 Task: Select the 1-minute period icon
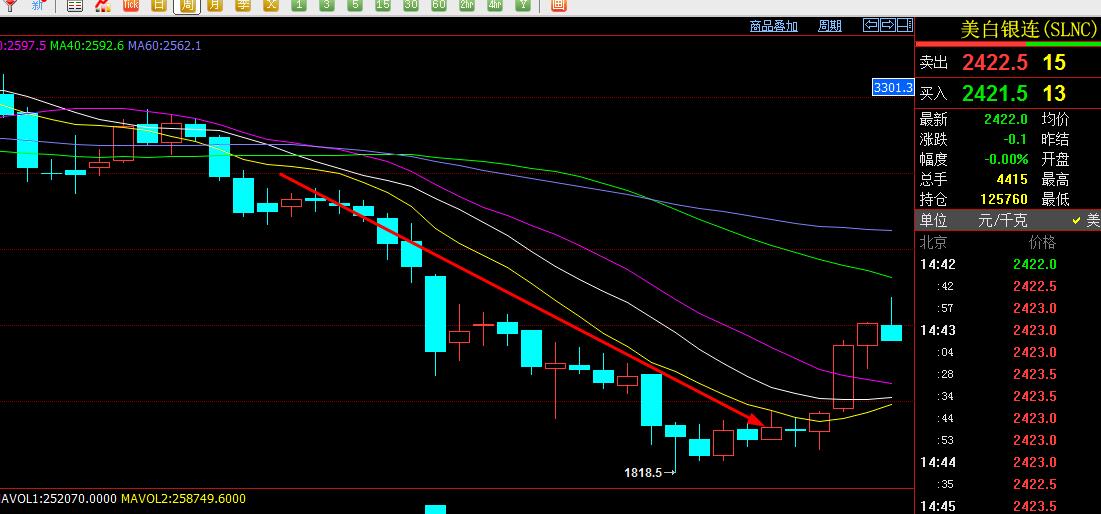click(299, 6)
